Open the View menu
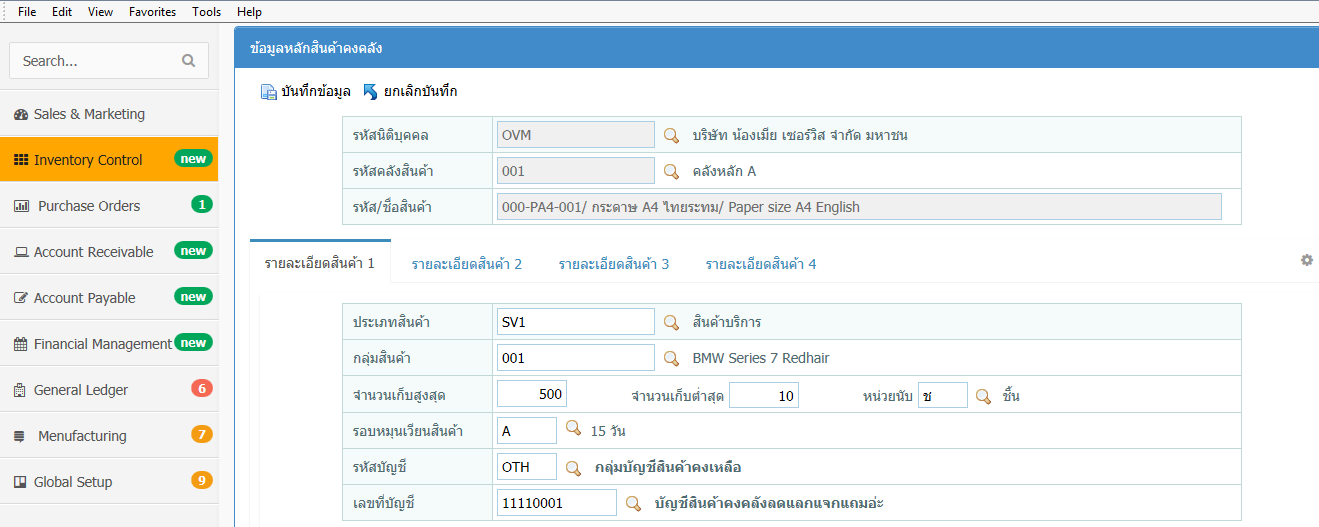The width and height of the screenshot is (1319, 527). [100, 12]
